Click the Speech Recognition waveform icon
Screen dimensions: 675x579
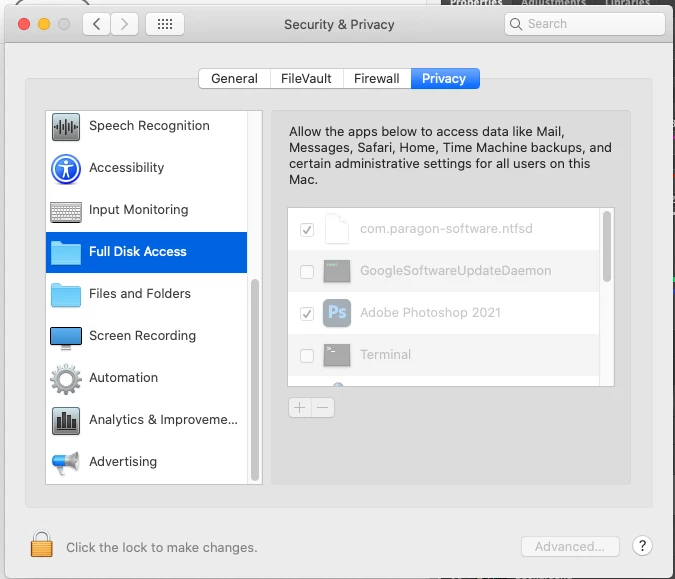click(66, 127)
